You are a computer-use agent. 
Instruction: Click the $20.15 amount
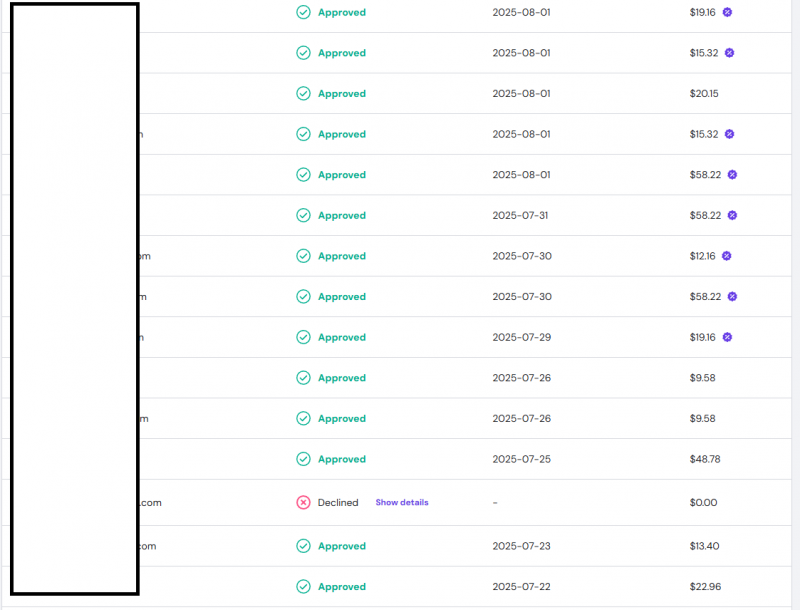coord(704,93)
